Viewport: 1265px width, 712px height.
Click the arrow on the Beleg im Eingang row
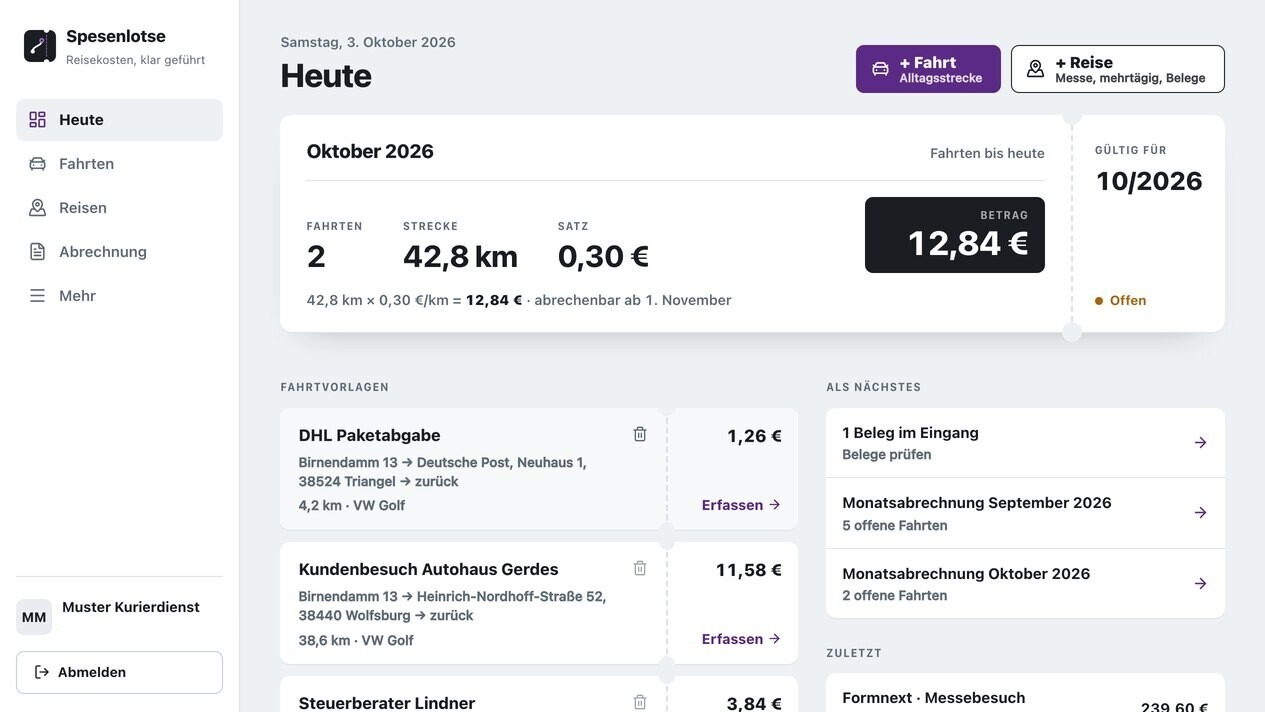1200,442
